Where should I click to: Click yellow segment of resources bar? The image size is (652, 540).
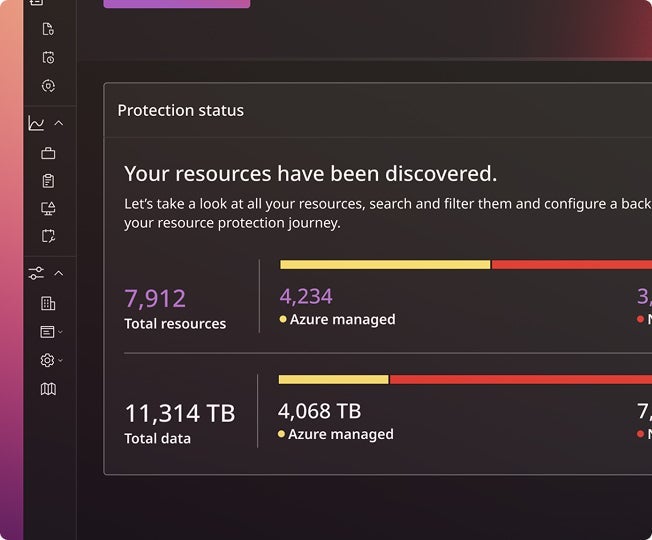pyautogui.click(x=385, y=265)
